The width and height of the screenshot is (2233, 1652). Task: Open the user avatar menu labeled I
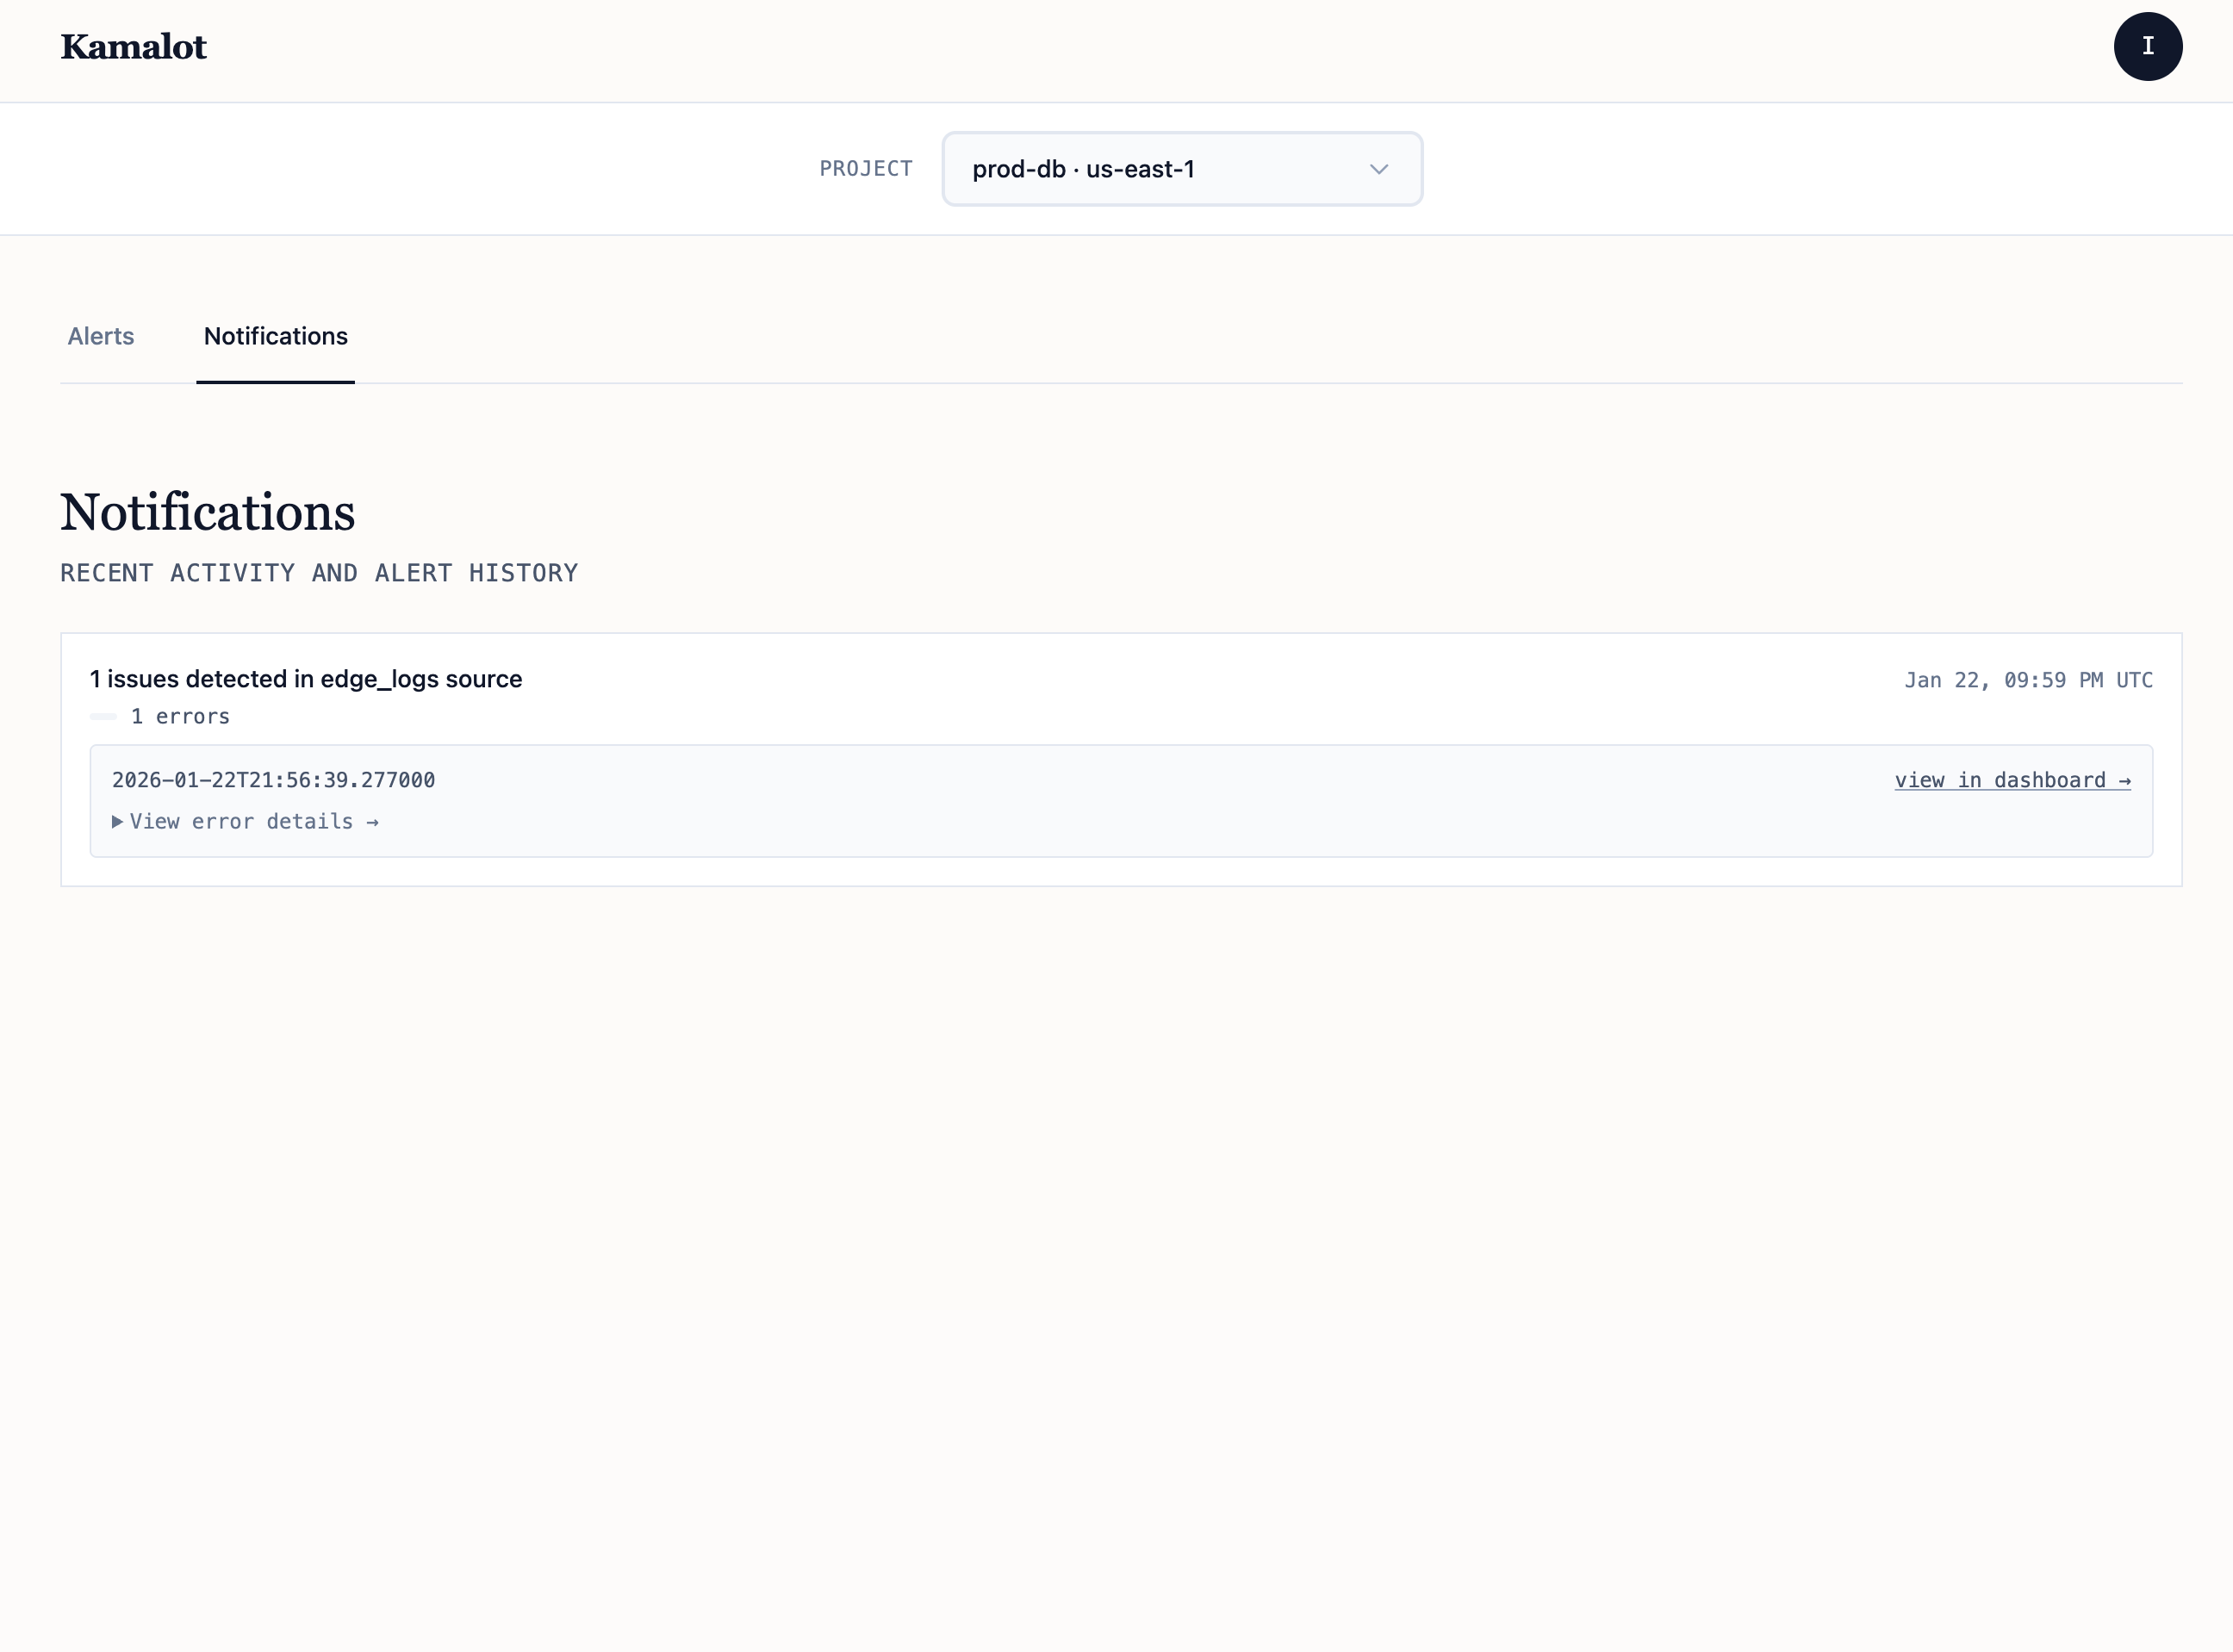pyautogui.click(x=2147, y=46)
